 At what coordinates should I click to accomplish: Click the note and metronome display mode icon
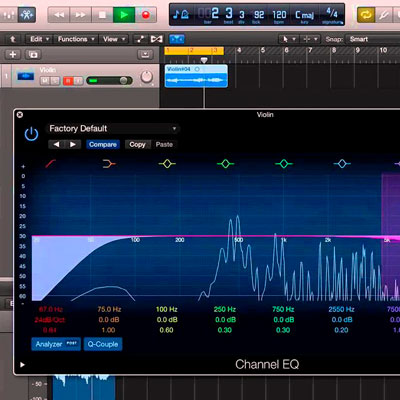[181, 14]
